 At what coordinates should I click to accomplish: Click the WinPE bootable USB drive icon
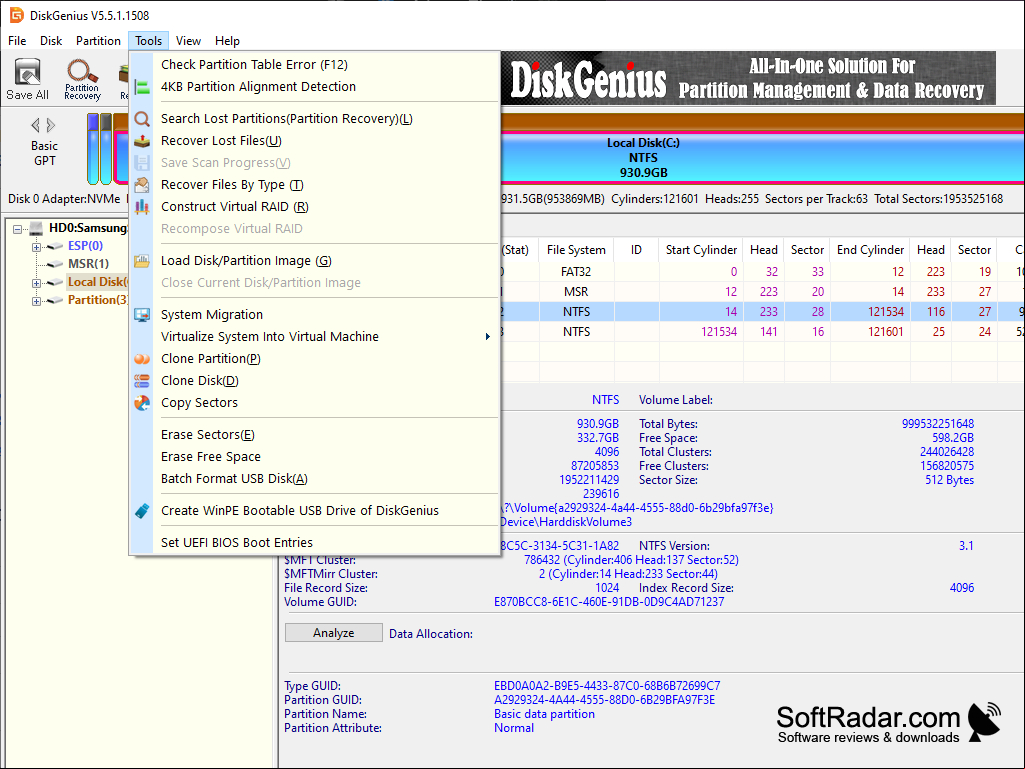pos(142,511)
